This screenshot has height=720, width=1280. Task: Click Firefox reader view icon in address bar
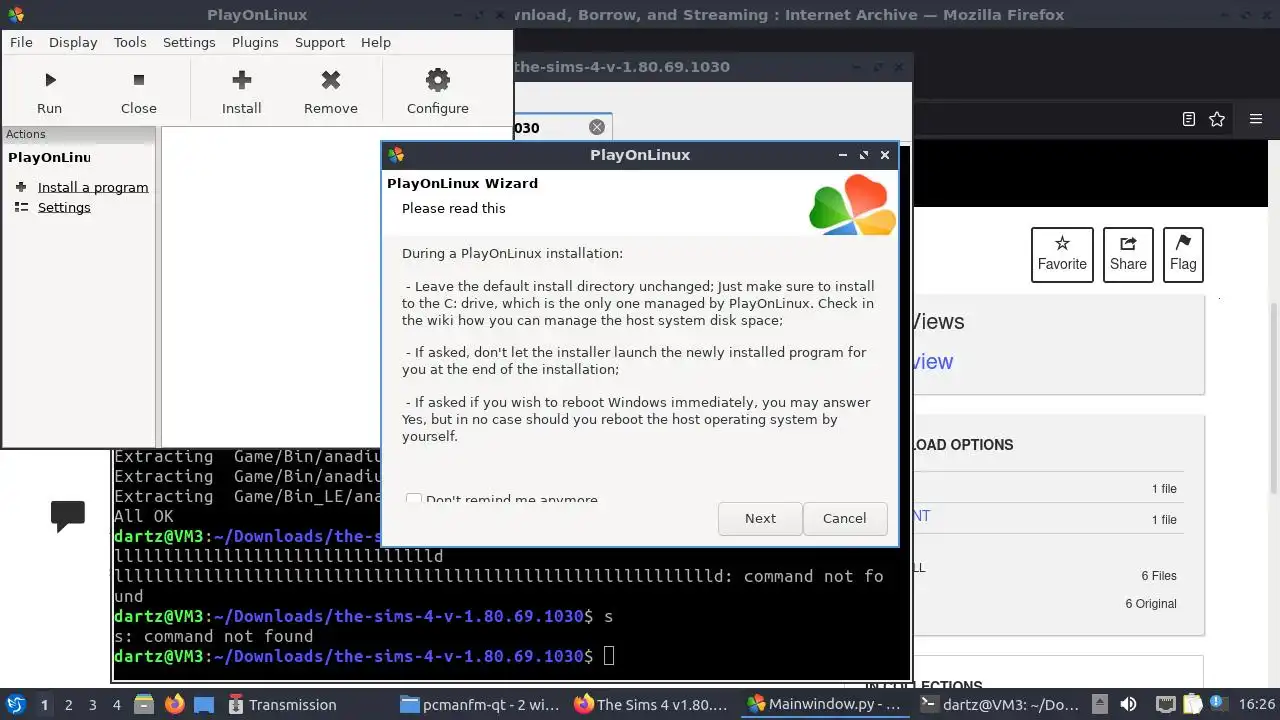coord(1189,119)
